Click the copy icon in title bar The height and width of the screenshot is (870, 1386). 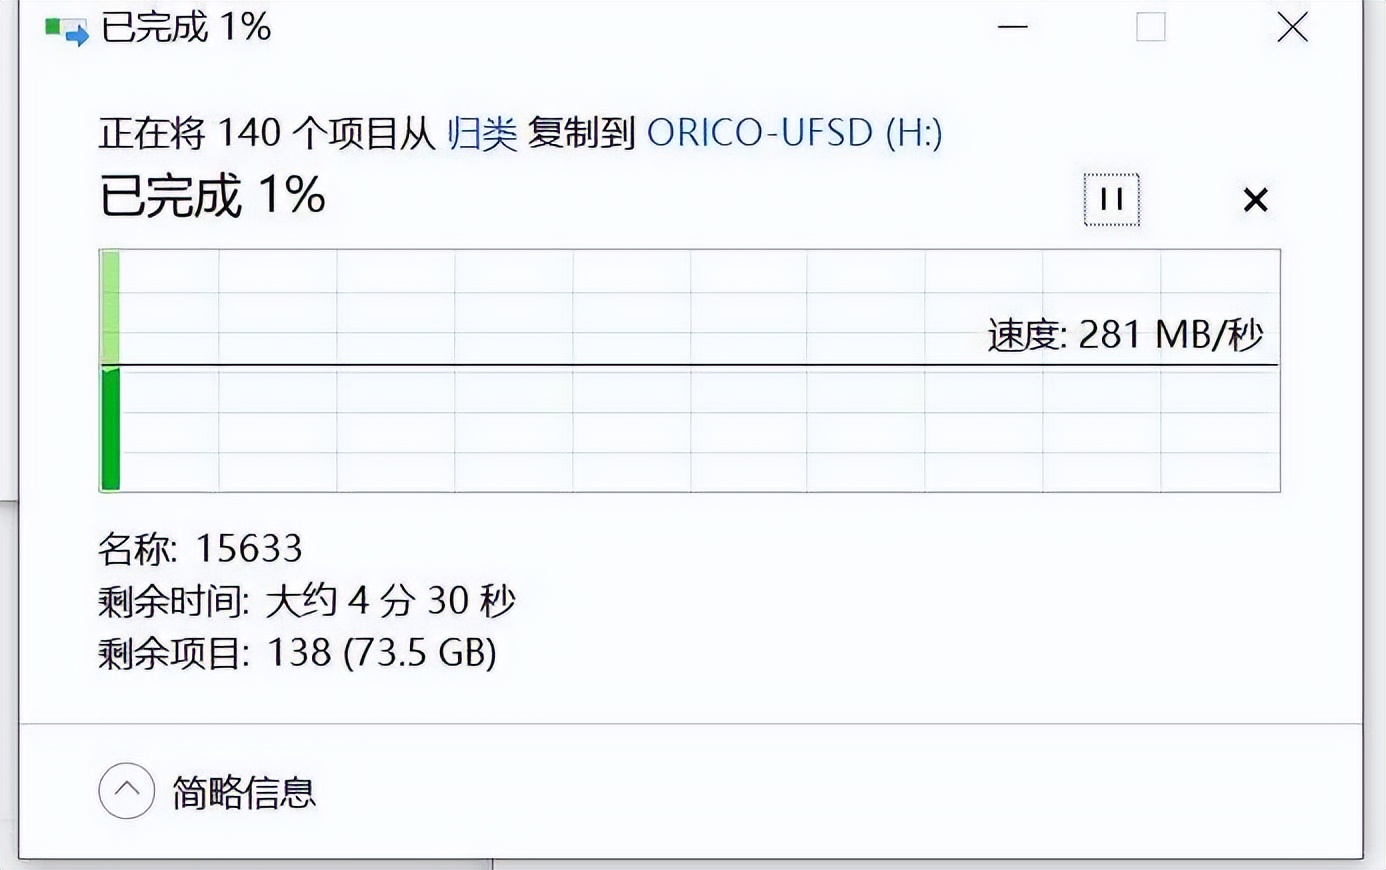tap(66, 29)
